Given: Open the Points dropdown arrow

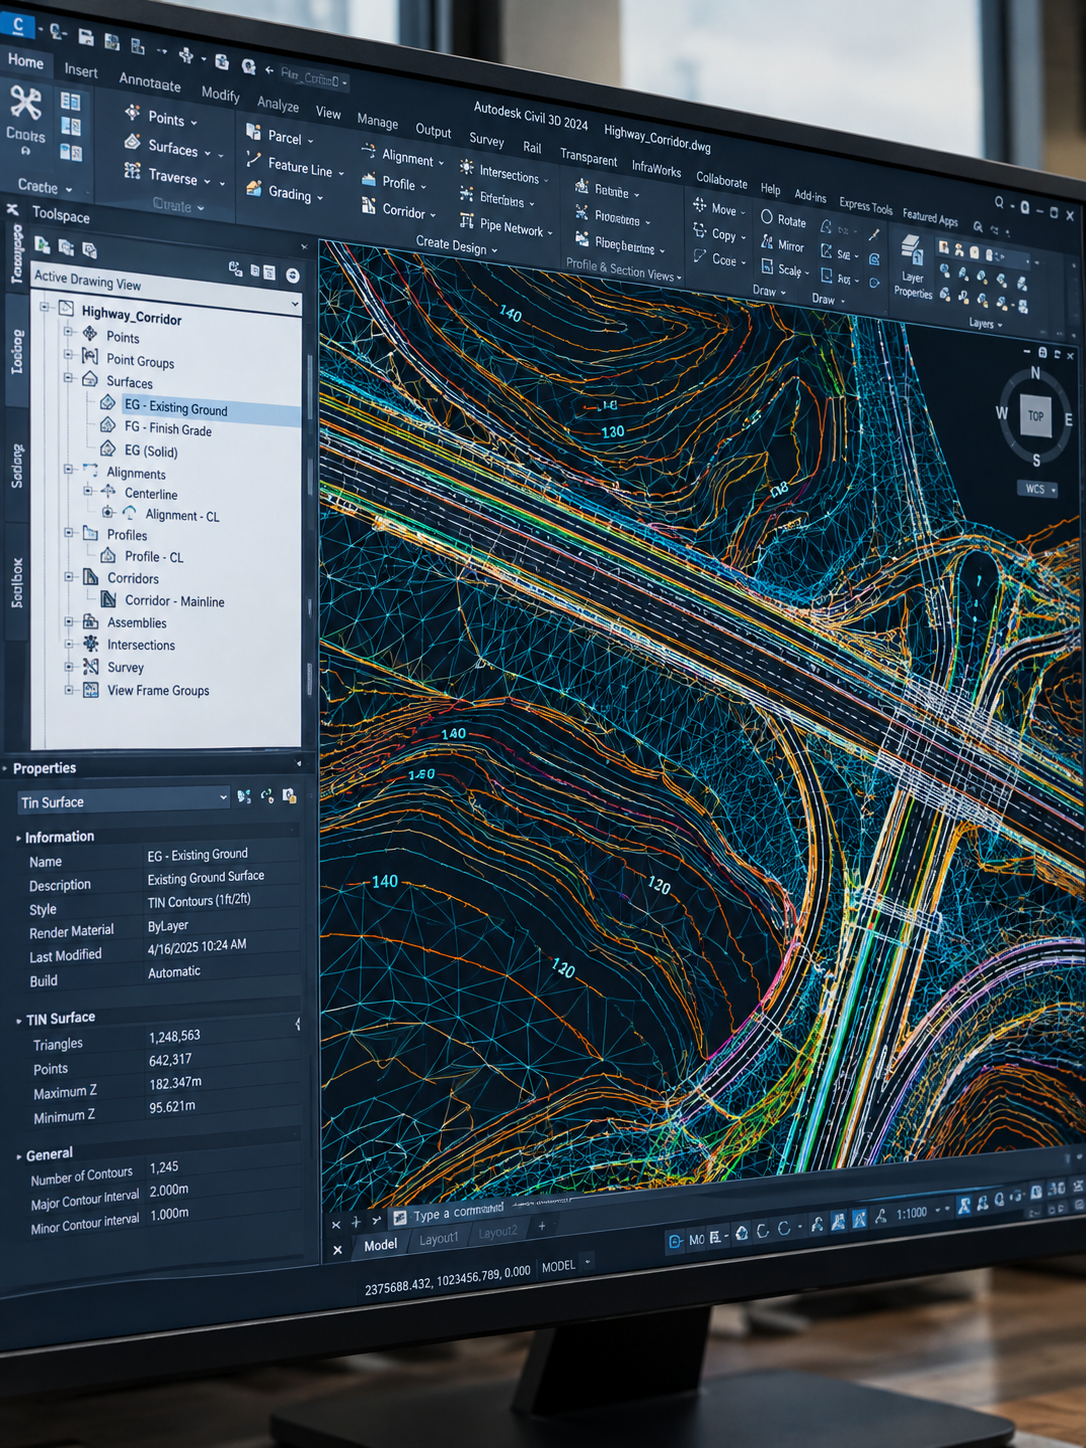Looking at the screenshot, I should click(x=194, y=123).
